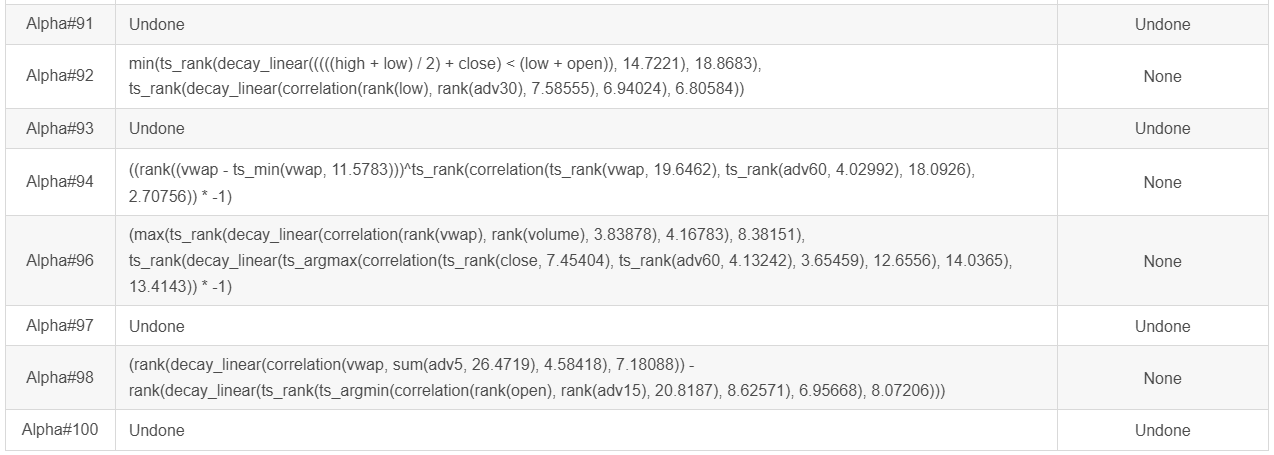Screen dimensions: 1274x455
Task: Select the Alpha#97 name cell
Action: click(x=60, y=326)
